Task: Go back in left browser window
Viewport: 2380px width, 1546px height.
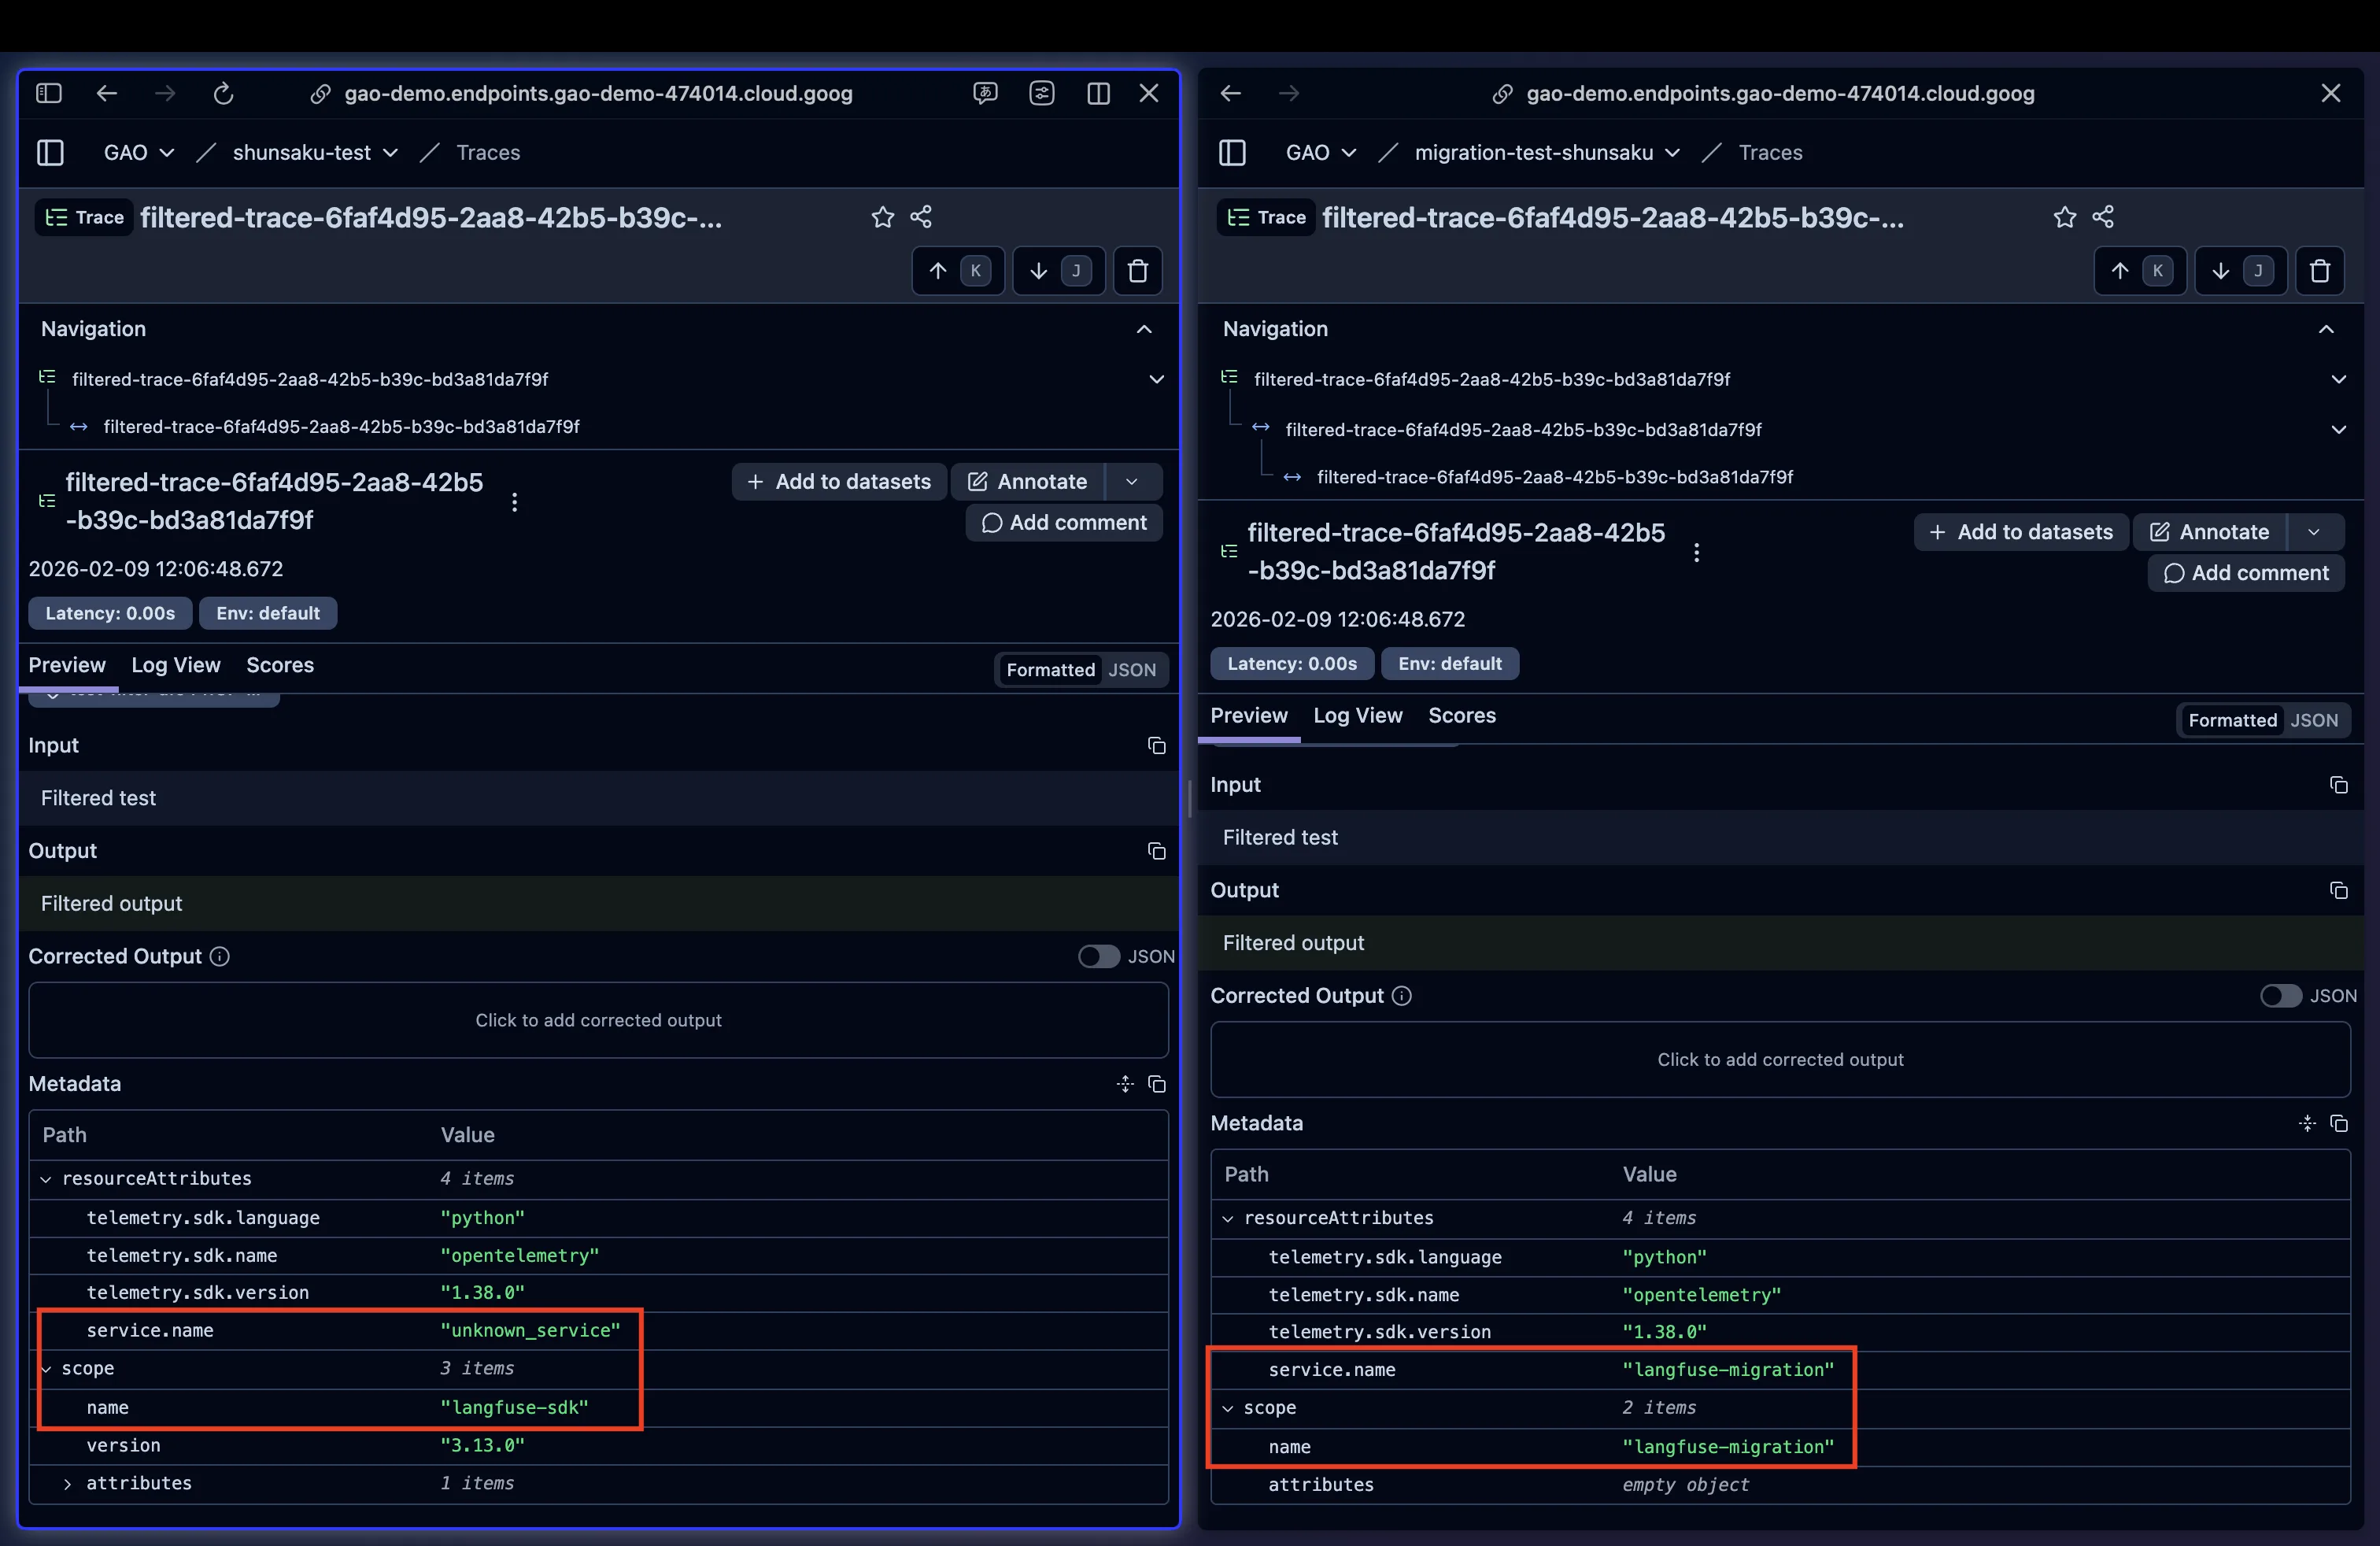Action: click(107, 93)
